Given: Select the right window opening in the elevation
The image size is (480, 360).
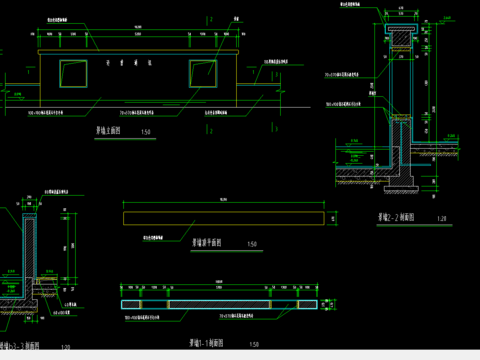Looking at the screenshot, I should (x=203, y=74).
